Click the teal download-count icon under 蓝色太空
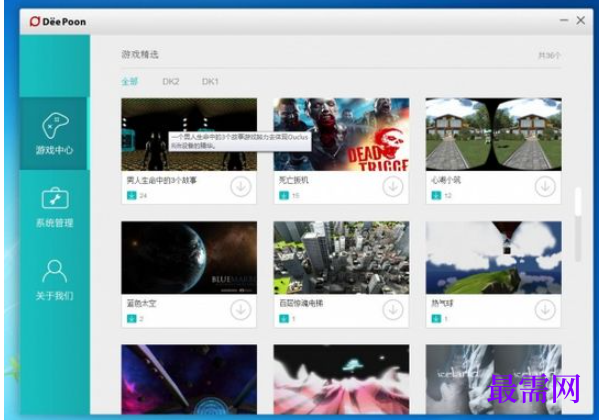This screenshot has height=420, width=599. tap(131, 319)
